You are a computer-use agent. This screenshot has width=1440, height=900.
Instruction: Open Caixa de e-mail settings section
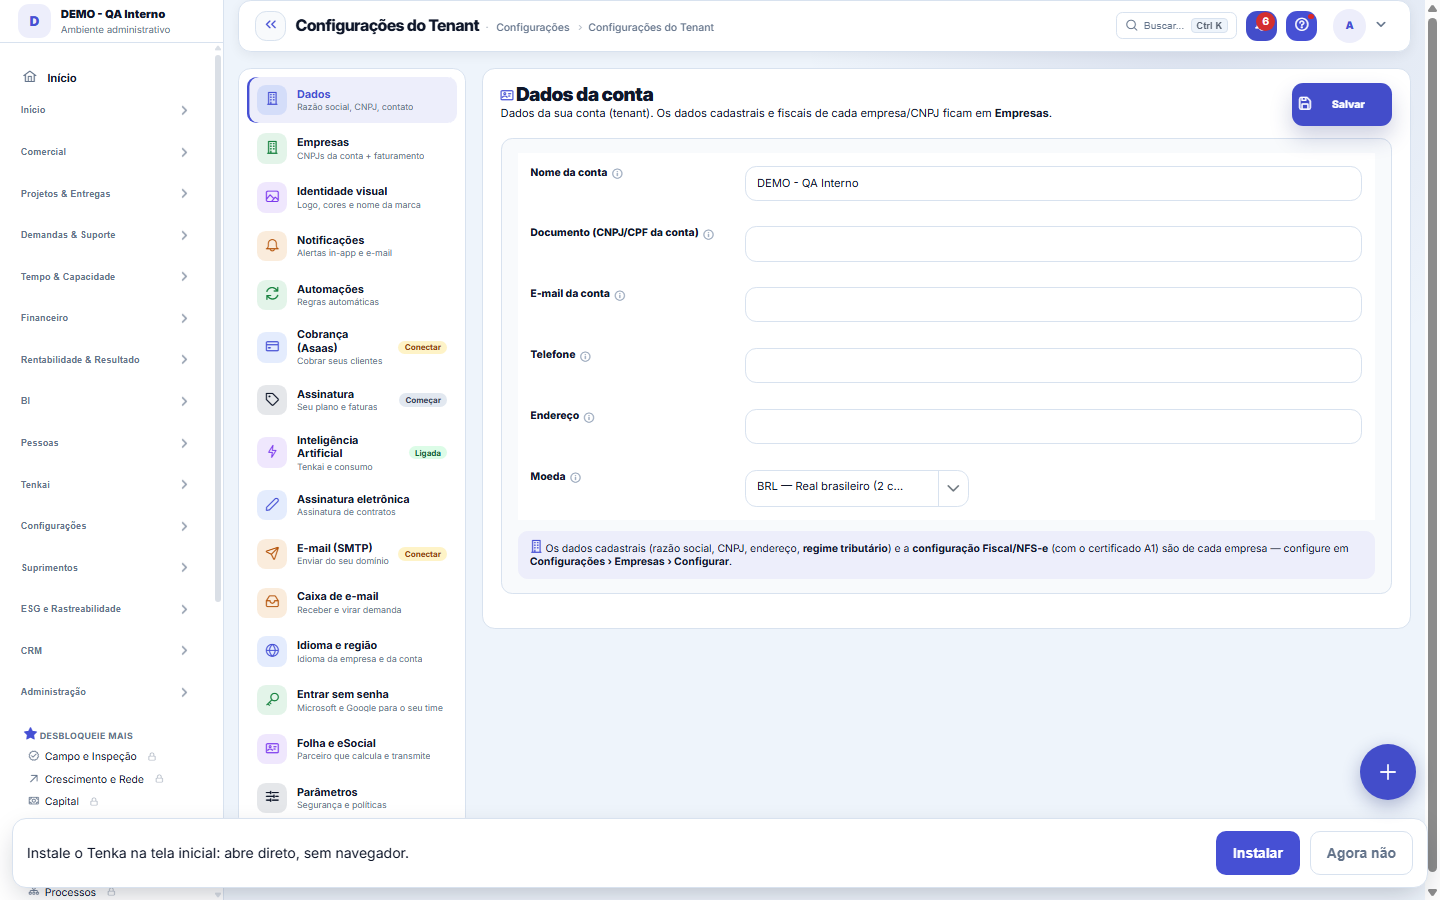(x=352, y=602)
